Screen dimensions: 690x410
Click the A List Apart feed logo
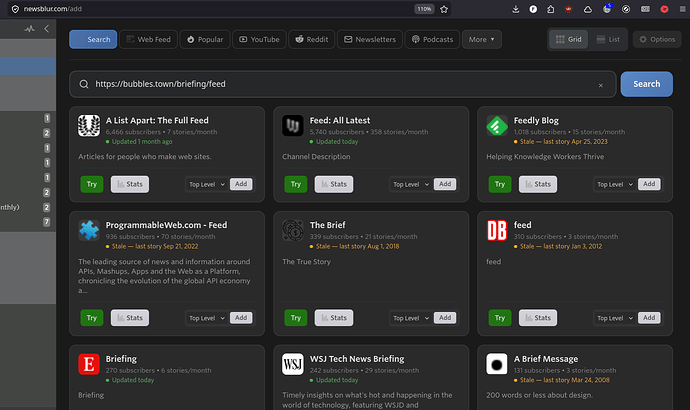point(89,126)
